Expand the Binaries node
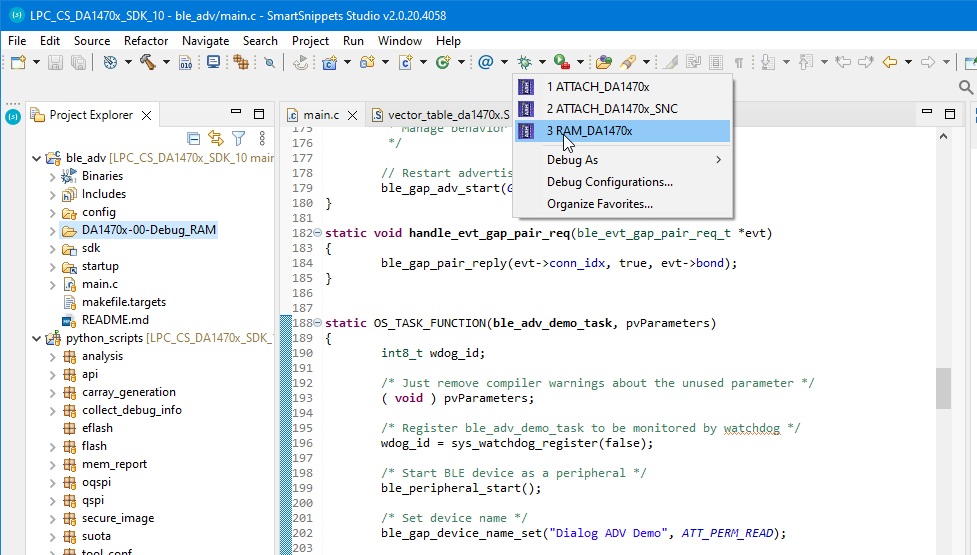Image resolution: width=977 pixels, height=555 pixels. [53, 176]
